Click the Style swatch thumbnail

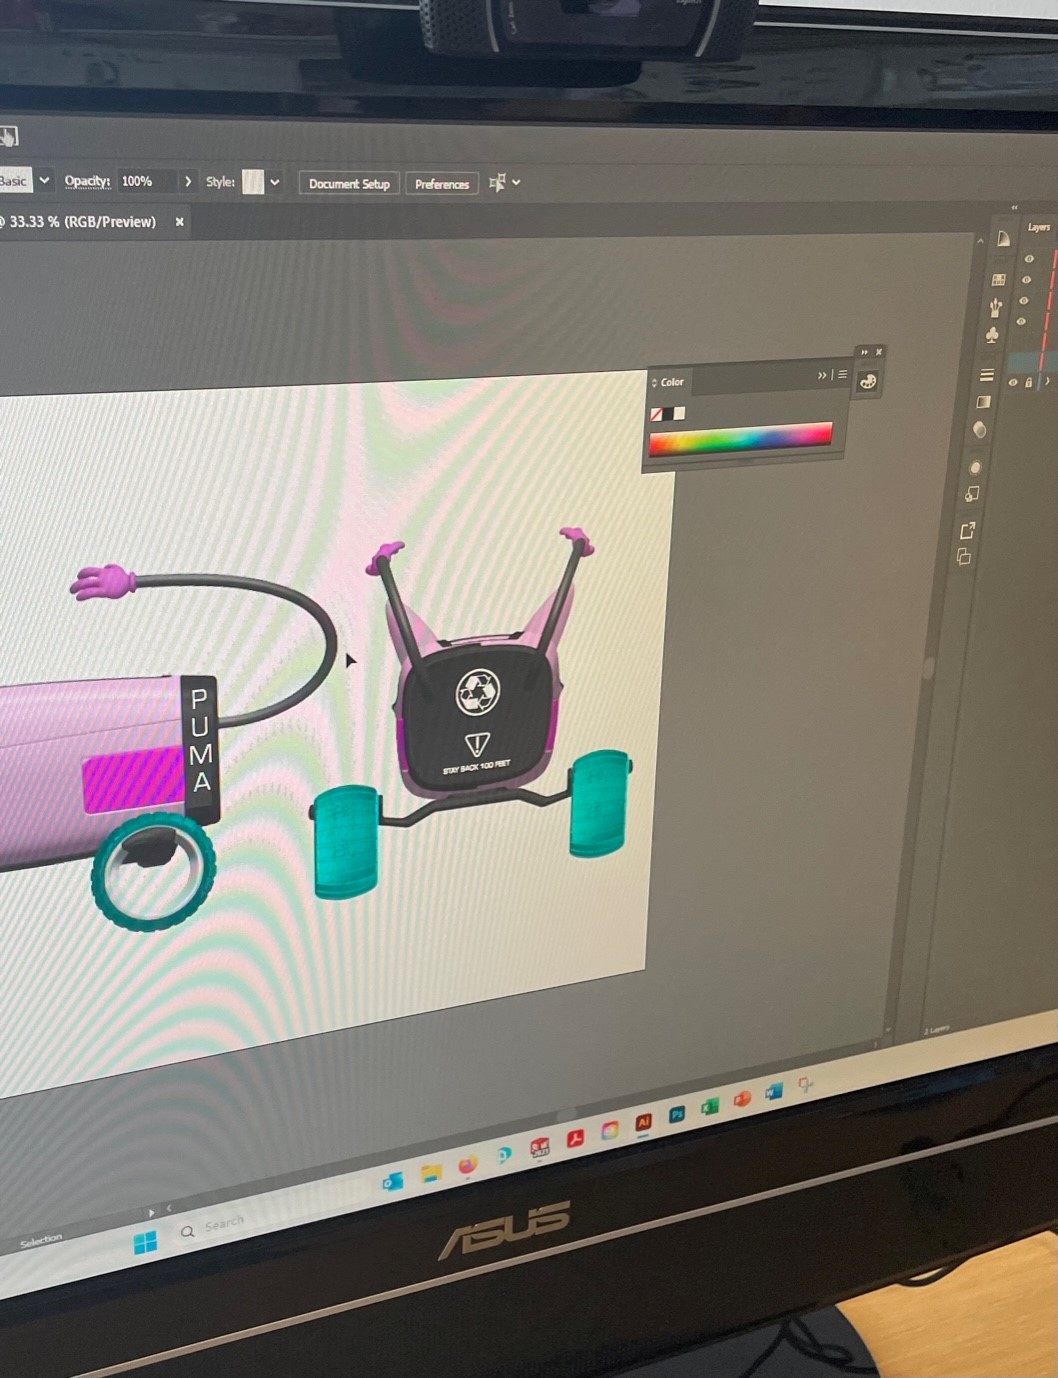click(253, 182)
